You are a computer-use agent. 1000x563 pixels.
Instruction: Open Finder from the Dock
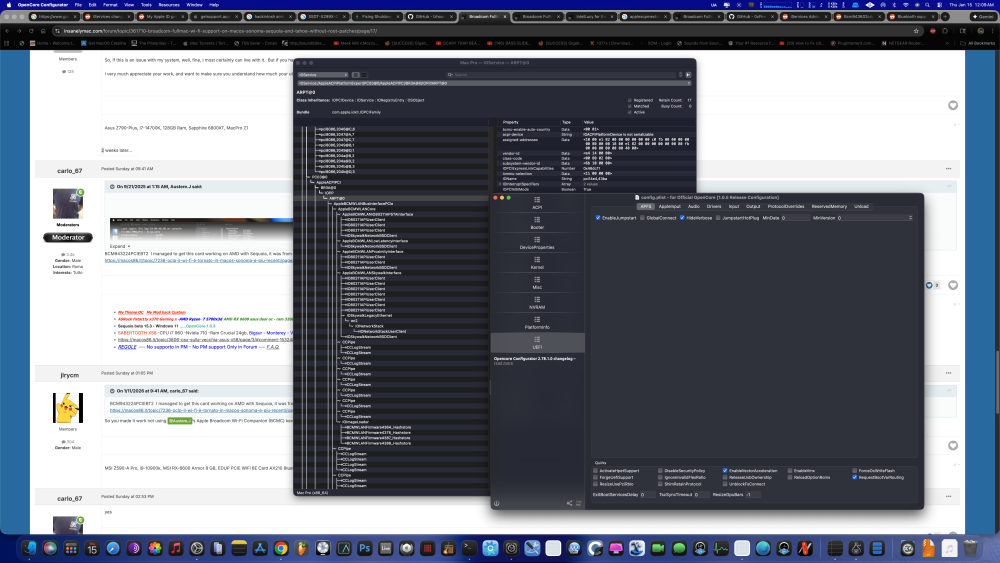click(29, 548)
